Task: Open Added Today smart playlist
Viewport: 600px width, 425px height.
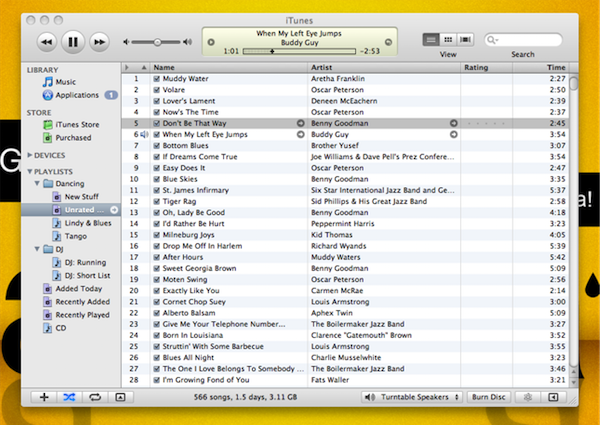Action: 73,288
